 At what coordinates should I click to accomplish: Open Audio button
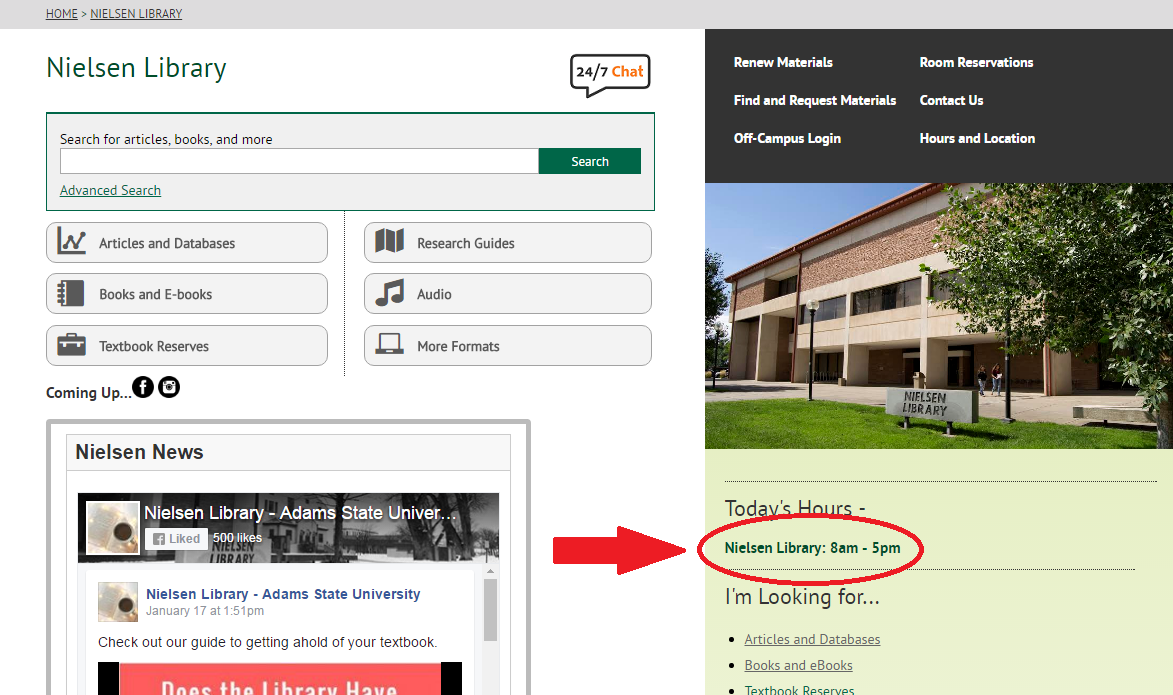508,293
